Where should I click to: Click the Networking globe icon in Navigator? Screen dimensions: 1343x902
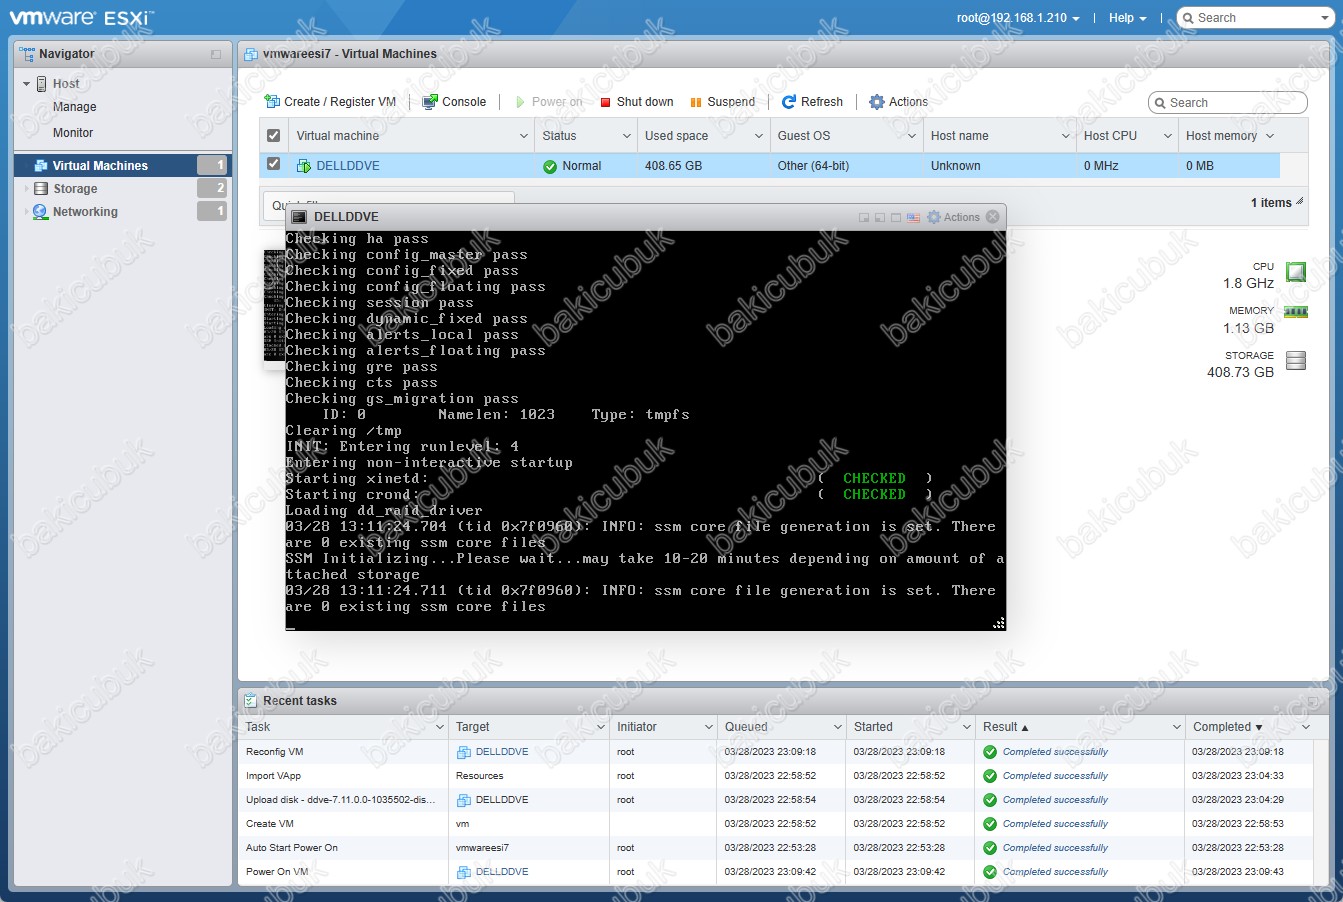(41, 212)
